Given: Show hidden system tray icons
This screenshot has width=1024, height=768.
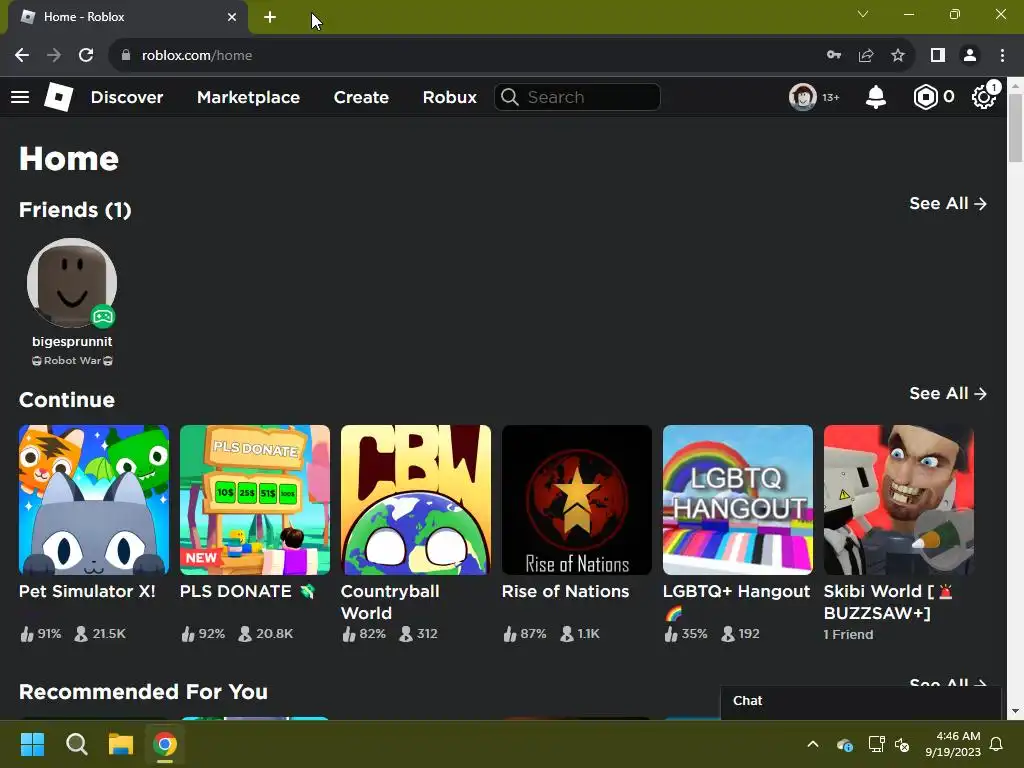Looking at the screenshot, I should 813,744.
